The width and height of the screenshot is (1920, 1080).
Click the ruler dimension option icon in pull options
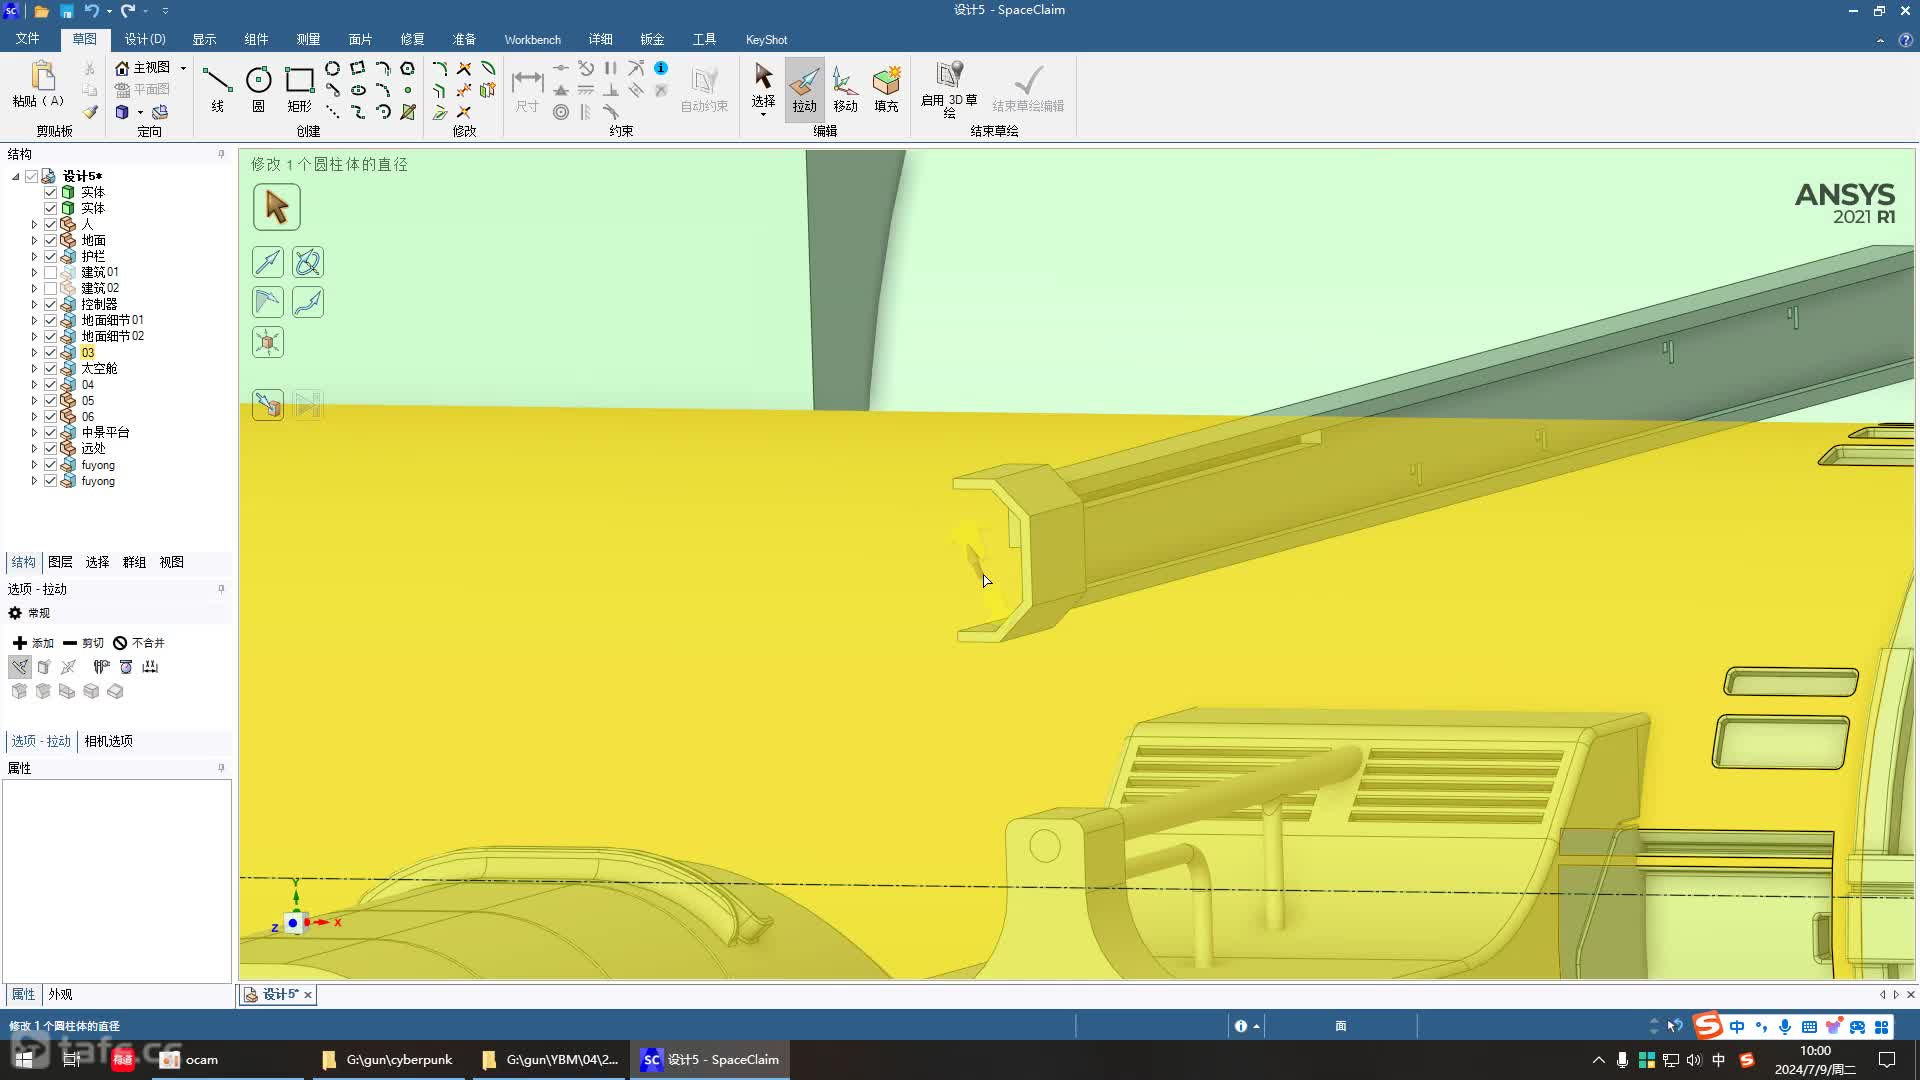click(150, 667)
